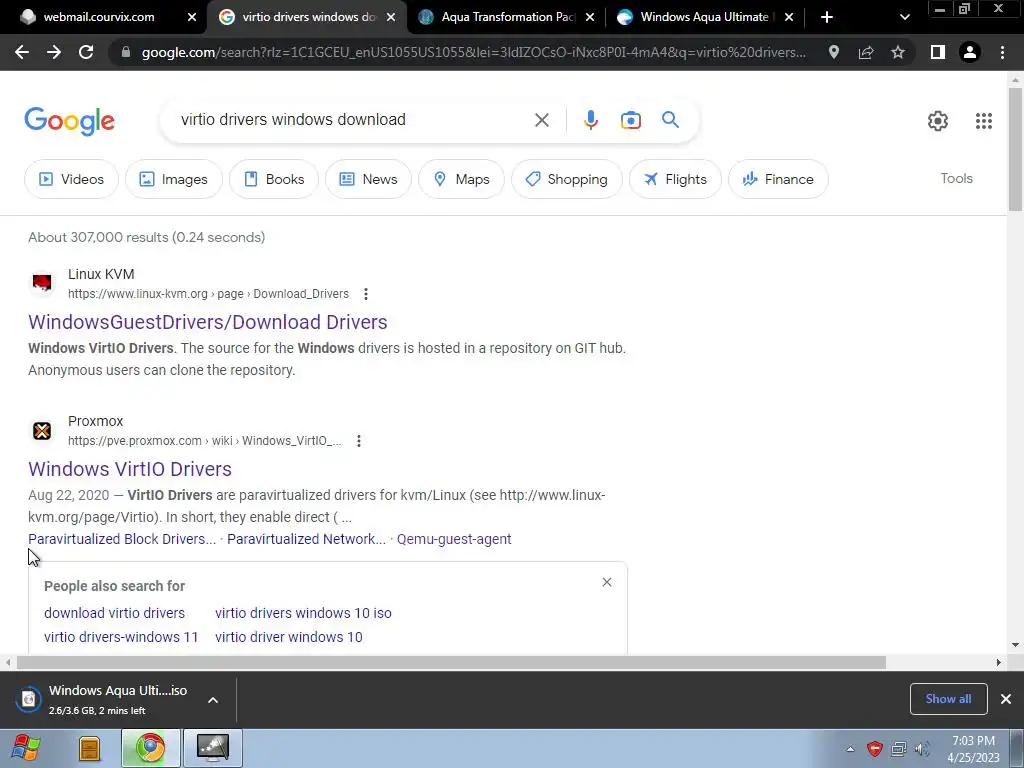Open the Paravirtualized Block Drivers sitelink

pyautogui.click(x=122, y=539)
